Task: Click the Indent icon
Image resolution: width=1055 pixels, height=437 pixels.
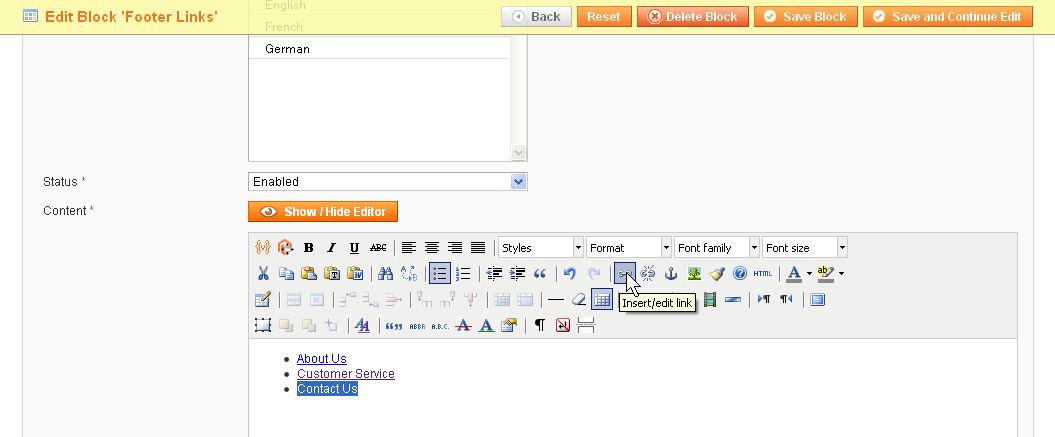Action: click(x=517, y=273)
